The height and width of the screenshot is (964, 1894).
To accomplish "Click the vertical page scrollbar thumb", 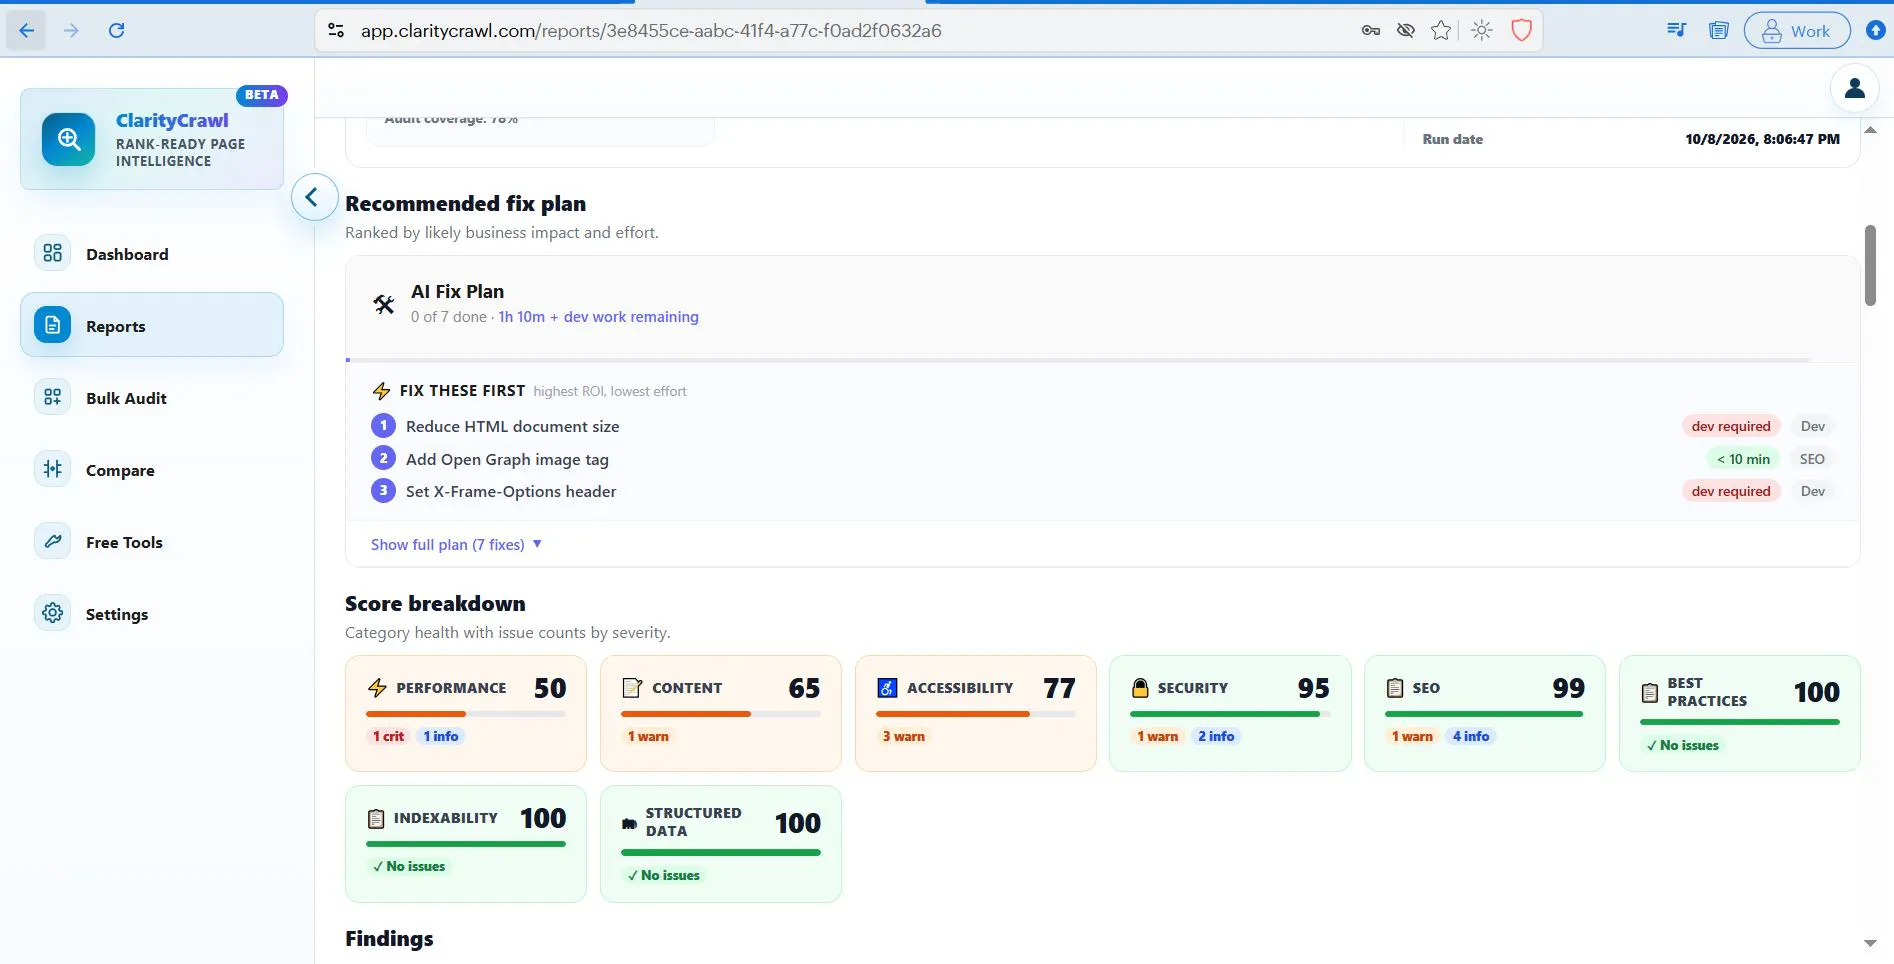I will [1870, 266].
